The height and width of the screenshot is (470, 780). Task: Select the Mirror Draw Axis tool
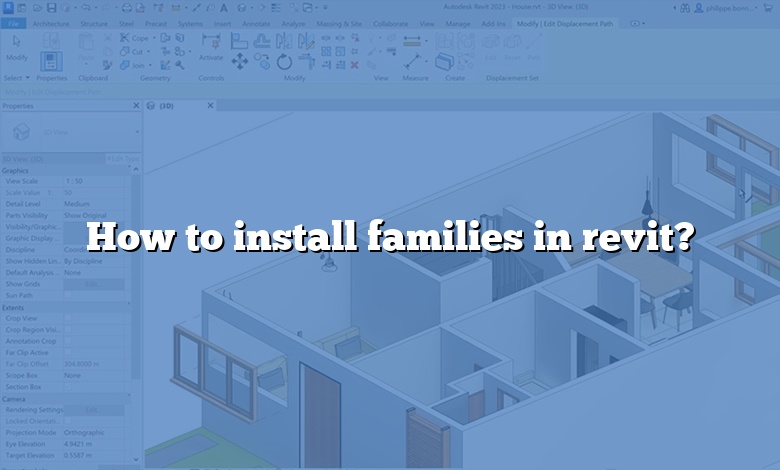[x=306, y=41]
